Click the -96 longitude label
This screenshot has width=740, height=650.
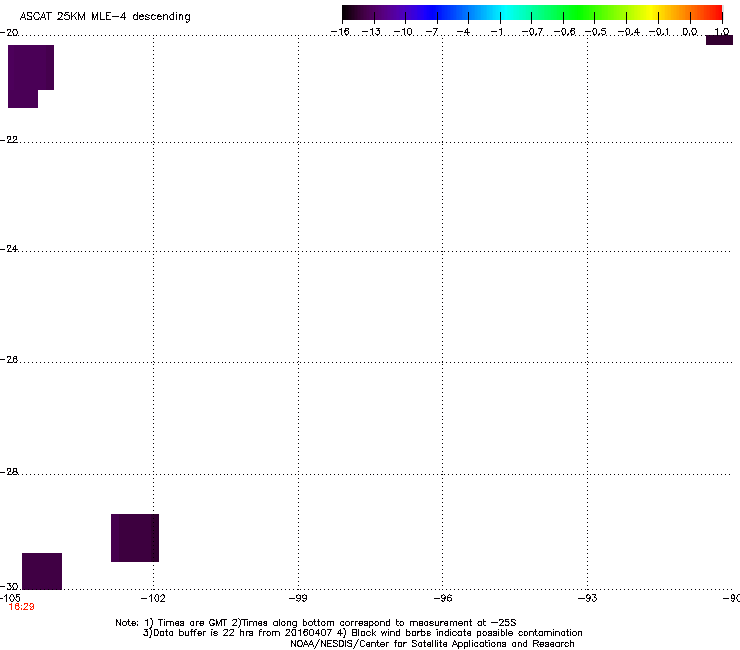coord(443,598)
